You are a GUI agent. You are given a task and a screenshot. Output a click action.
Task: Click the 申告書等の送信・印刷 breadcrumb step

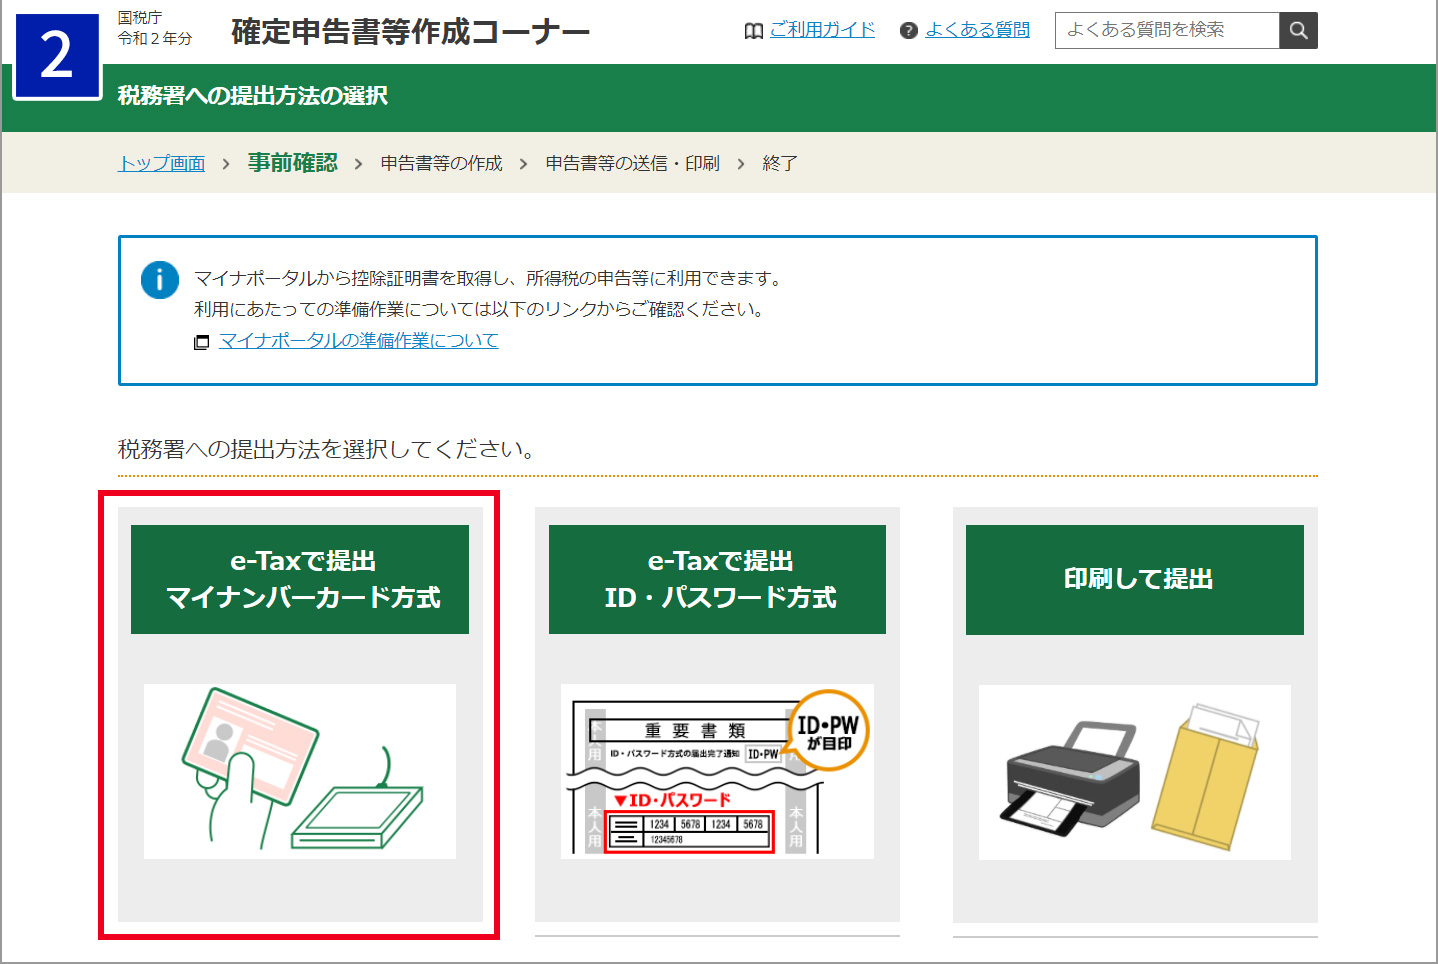(631, 163)
